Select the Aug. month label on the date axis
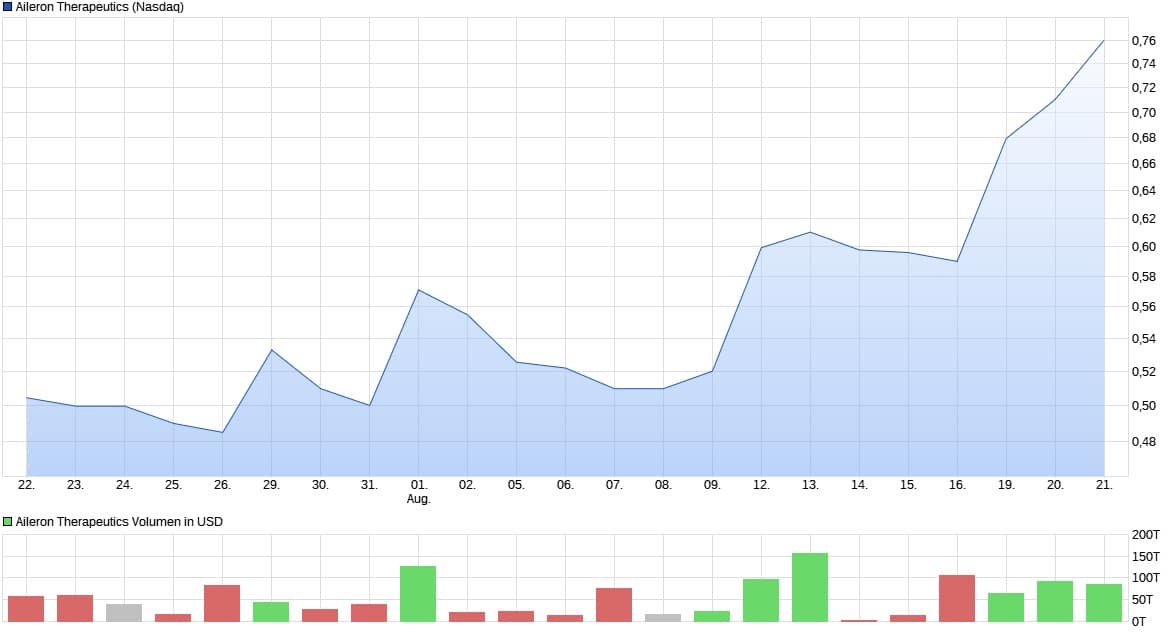1175x633 pixels. point(418,499)
